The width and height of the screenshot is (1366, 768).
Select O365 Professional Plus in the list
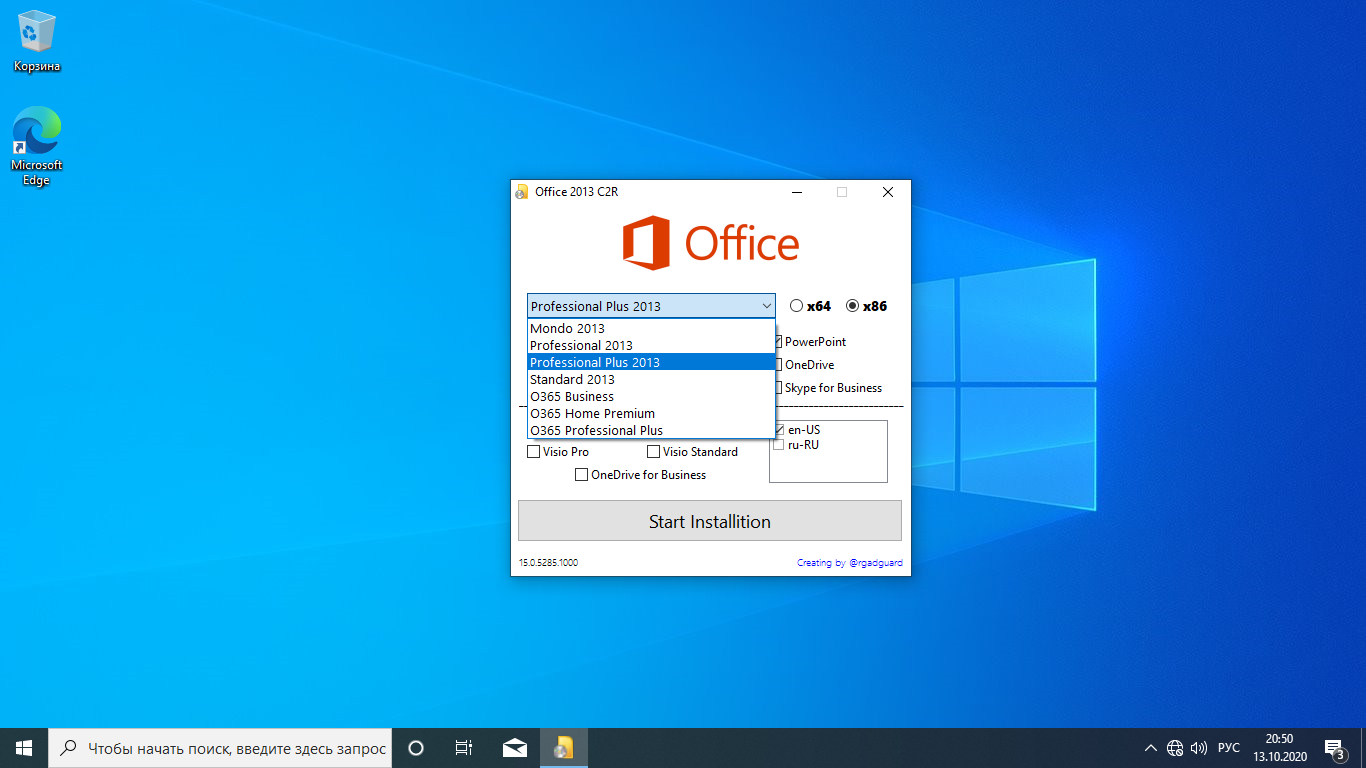pos(651,430)
